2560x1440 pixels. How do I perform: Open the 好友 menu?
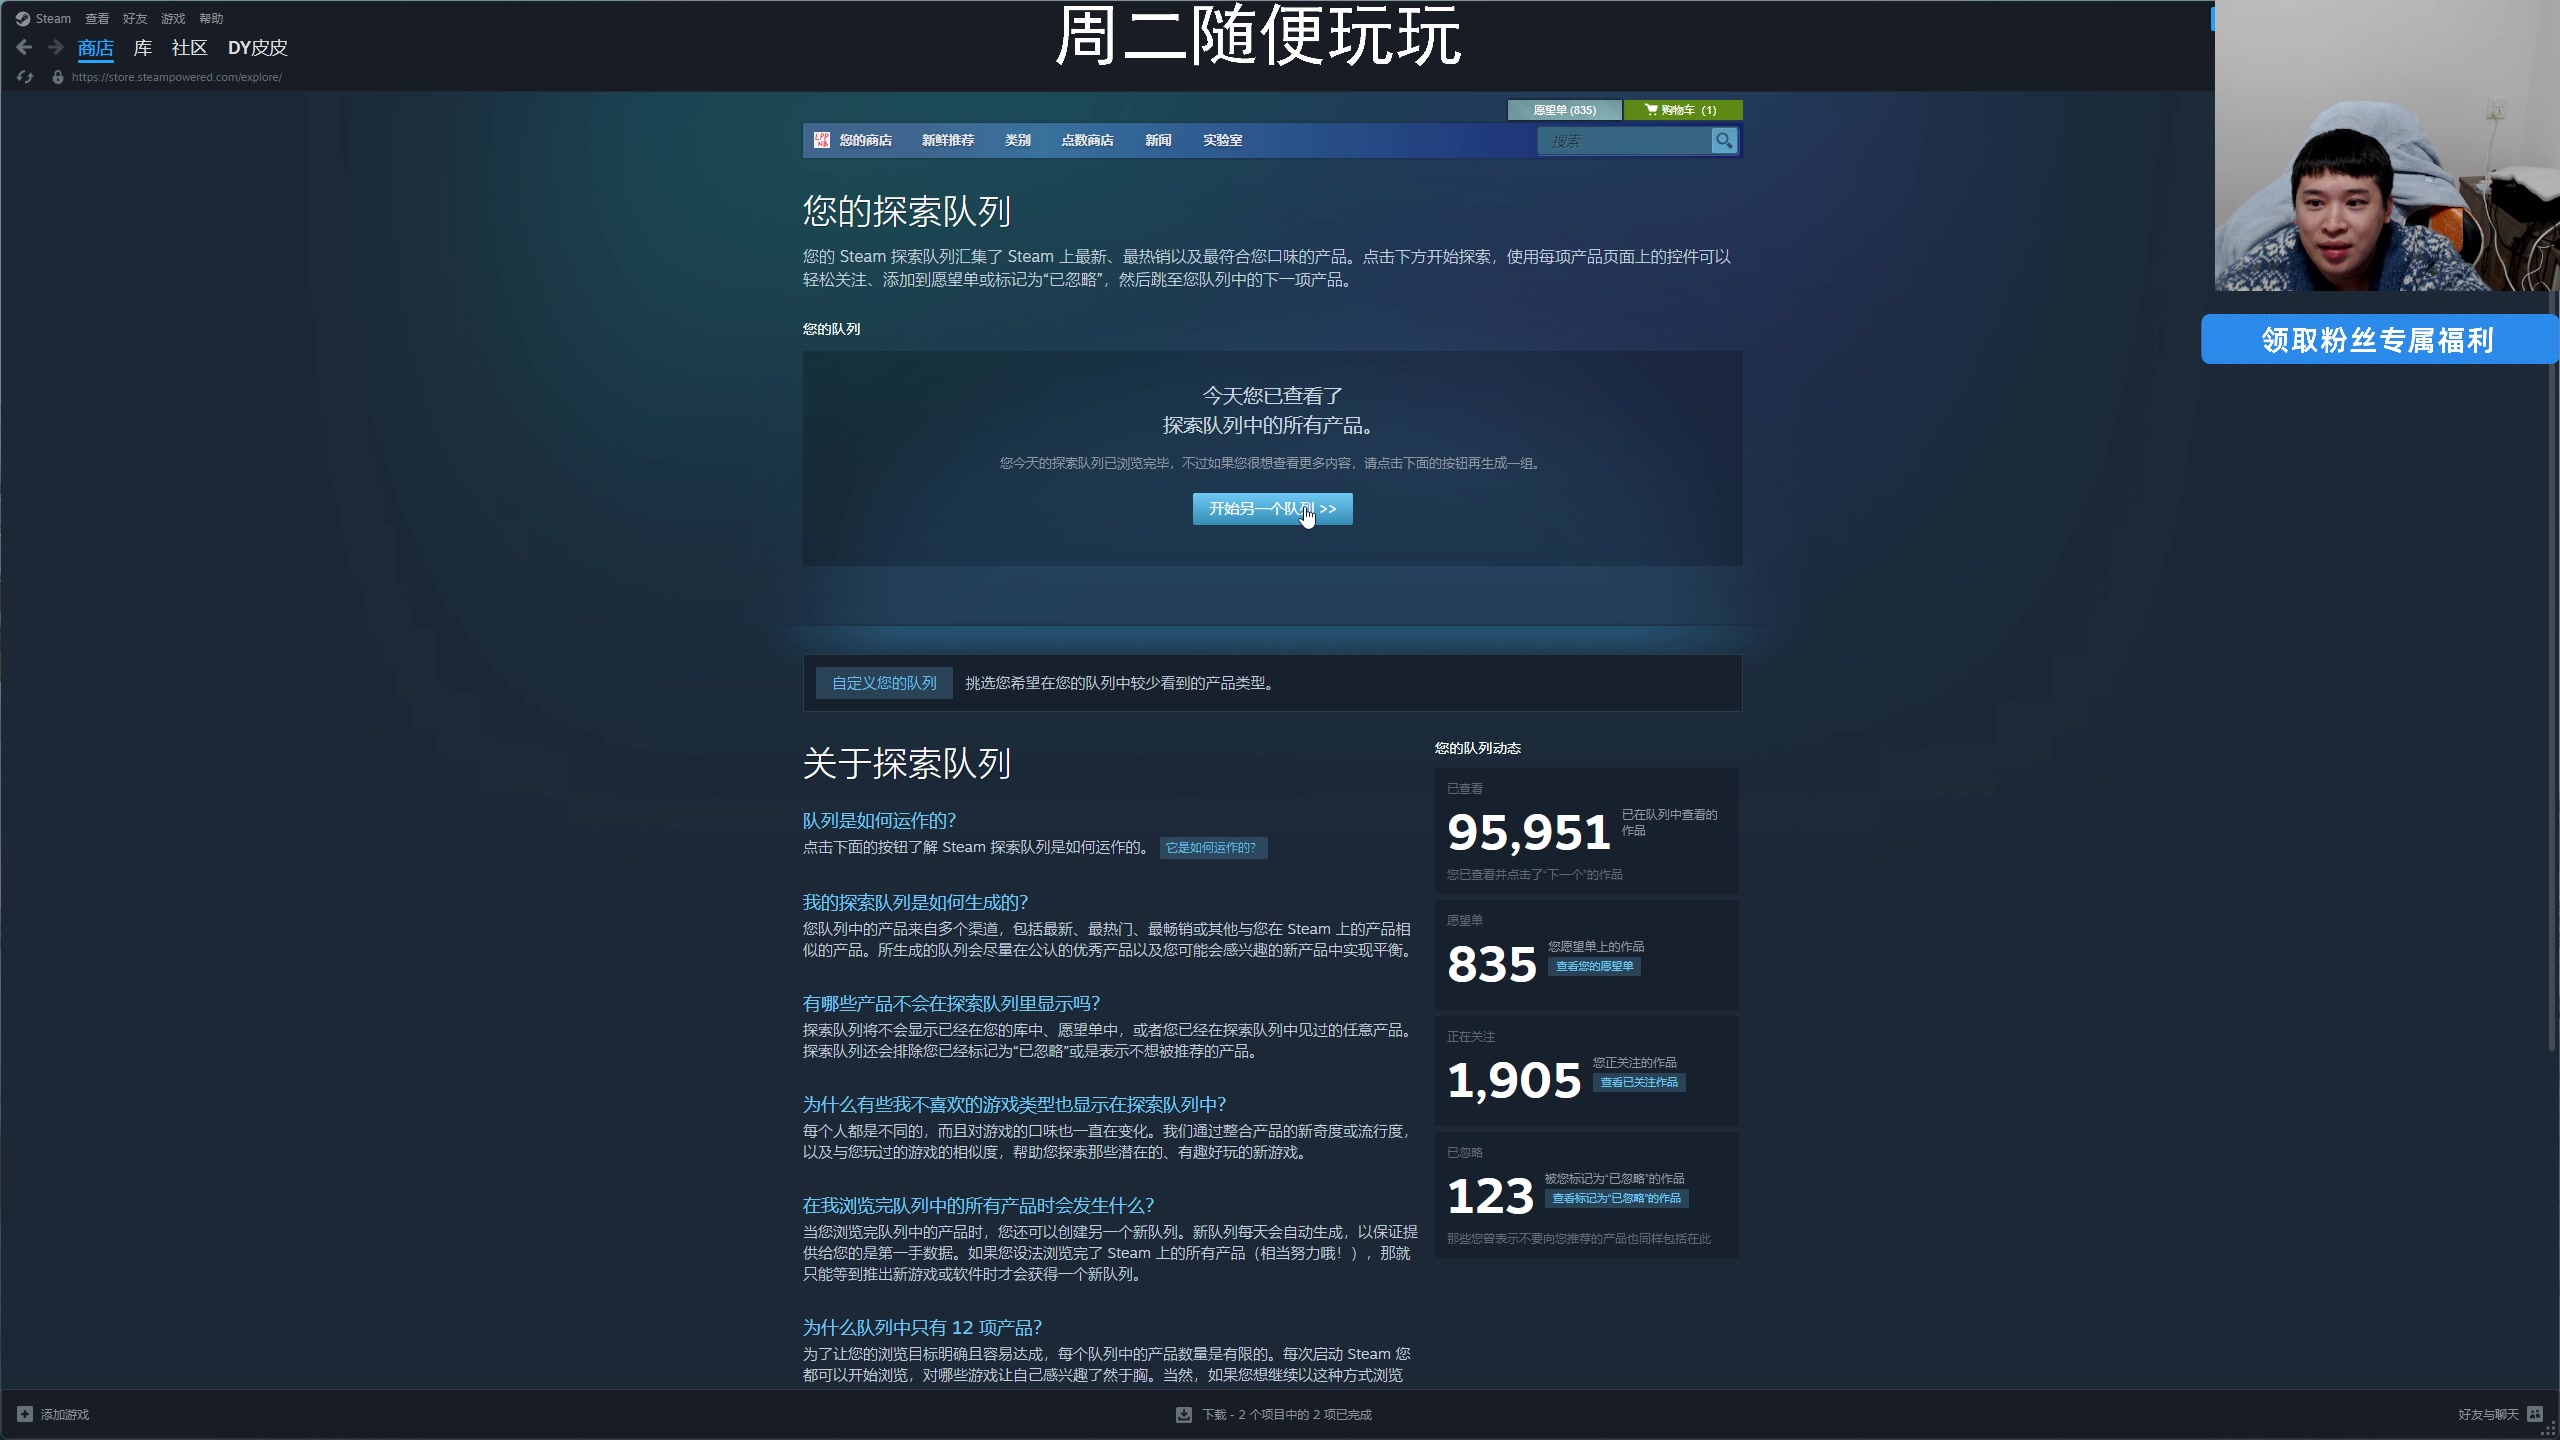click(x=135, y=18)
